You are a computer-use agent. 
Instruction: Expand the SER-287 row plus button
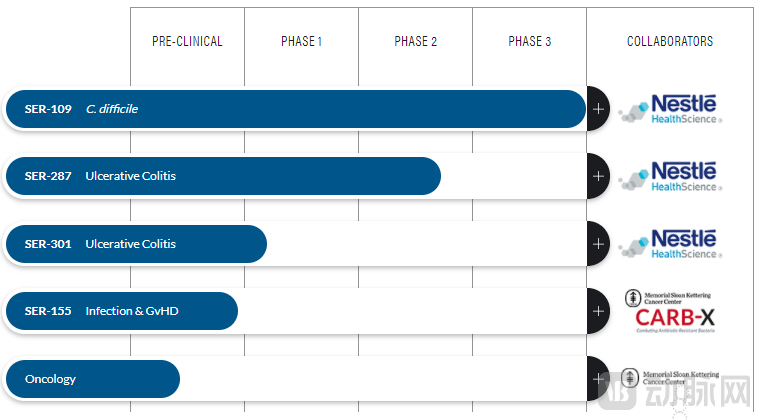point(598,176)
